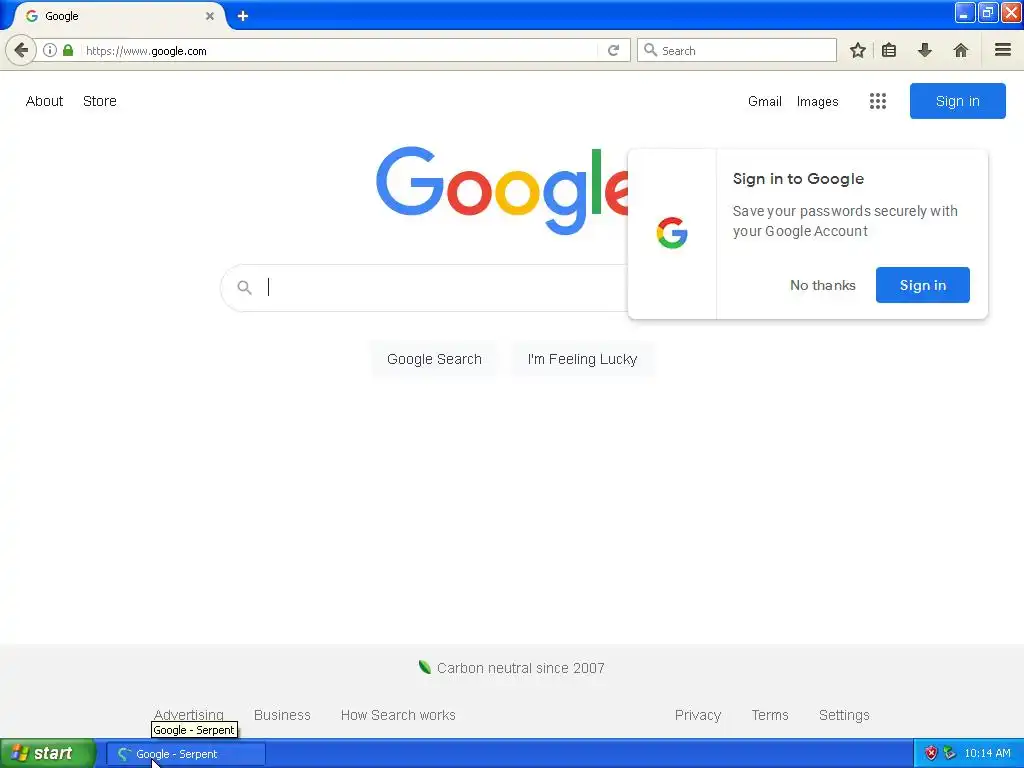1024x768 pixels.
Task: Show site information via the info icon
Action: (x=50, y=50)
